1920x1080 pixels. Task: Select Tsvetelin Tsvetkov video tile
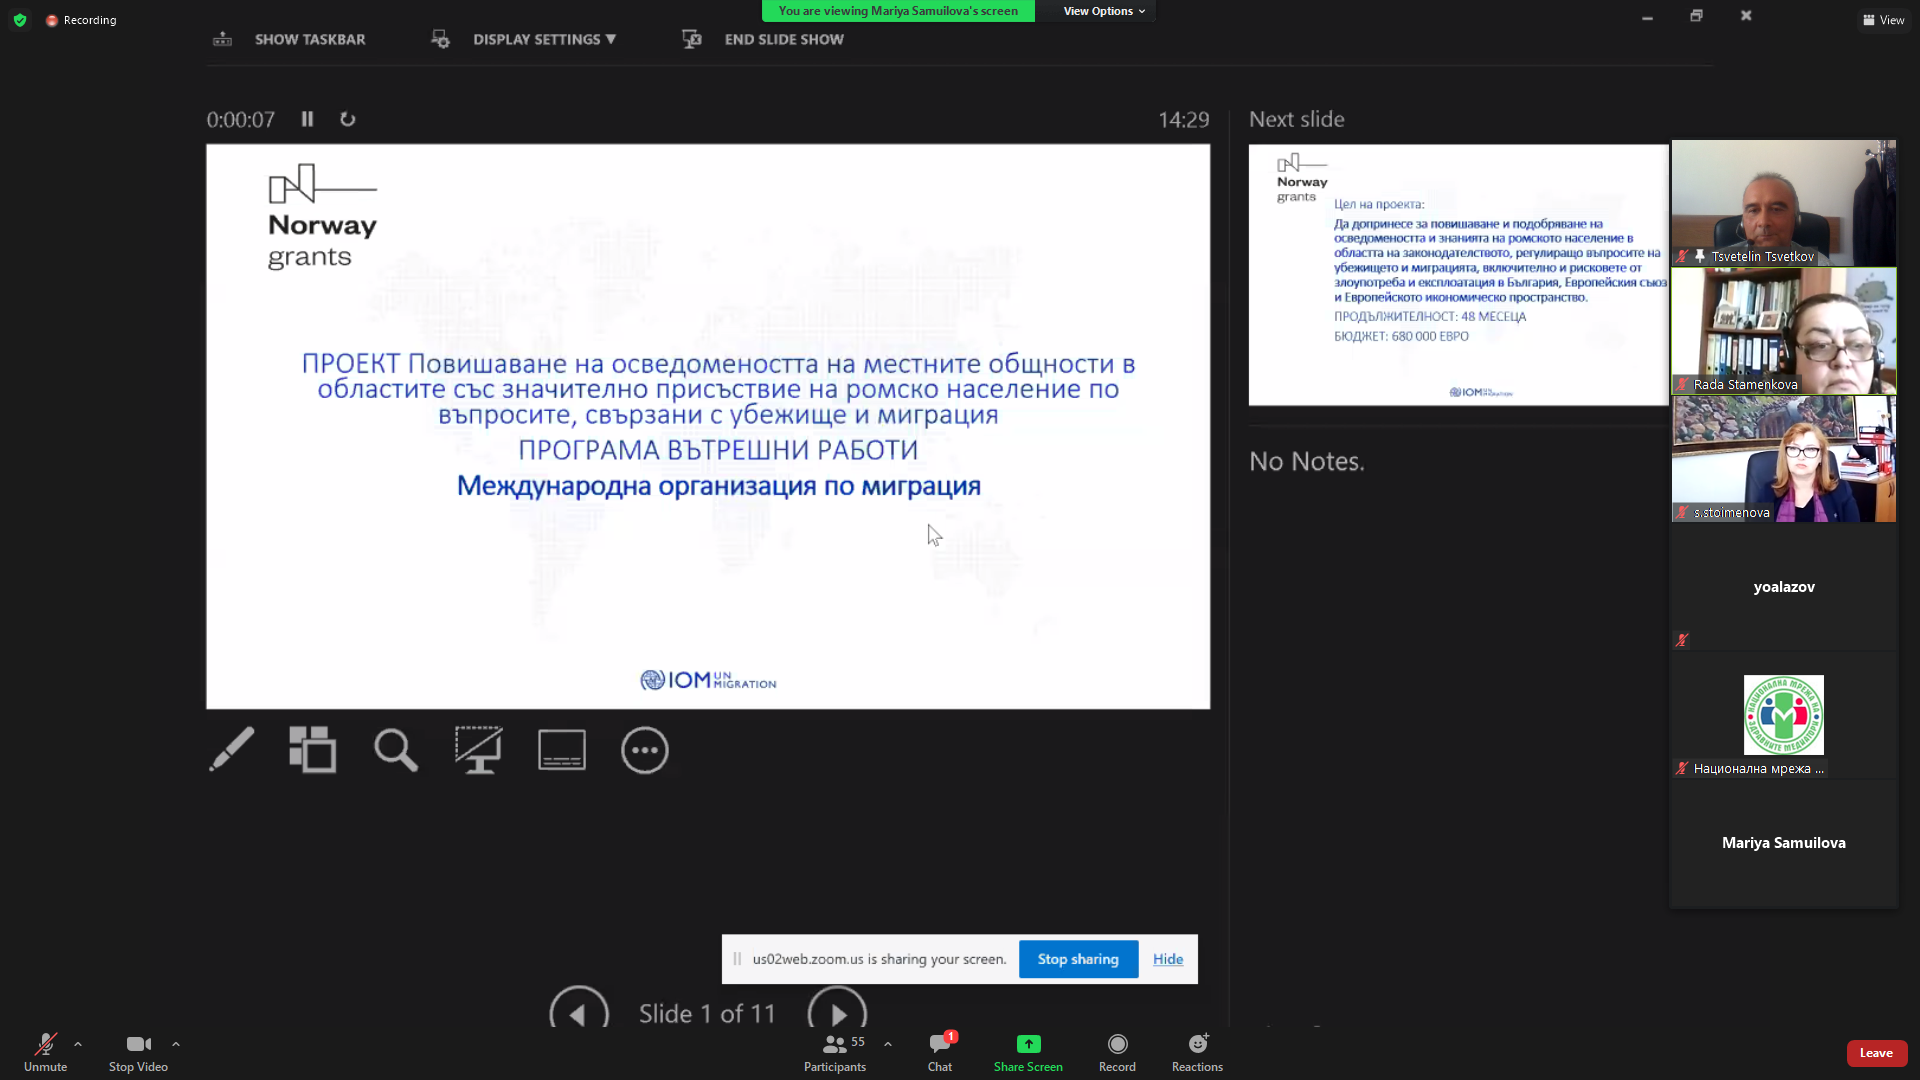tap(1783, 203)
